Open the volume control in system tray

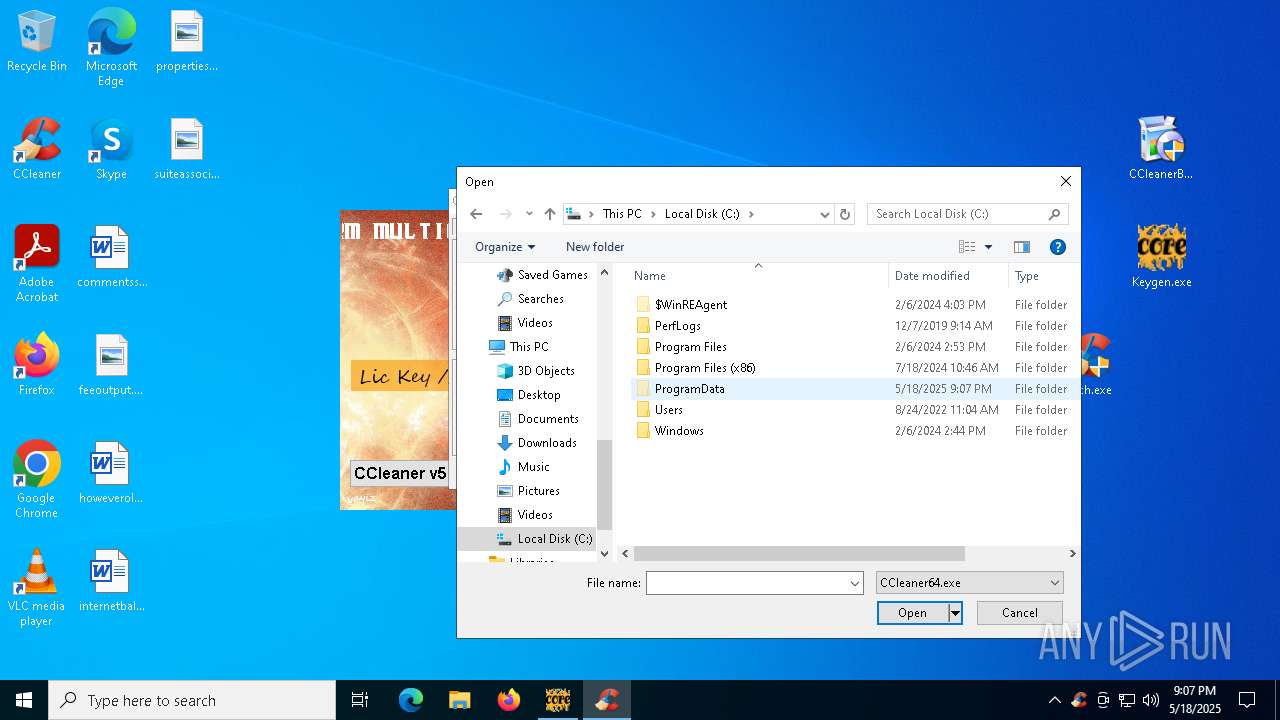1151,700
